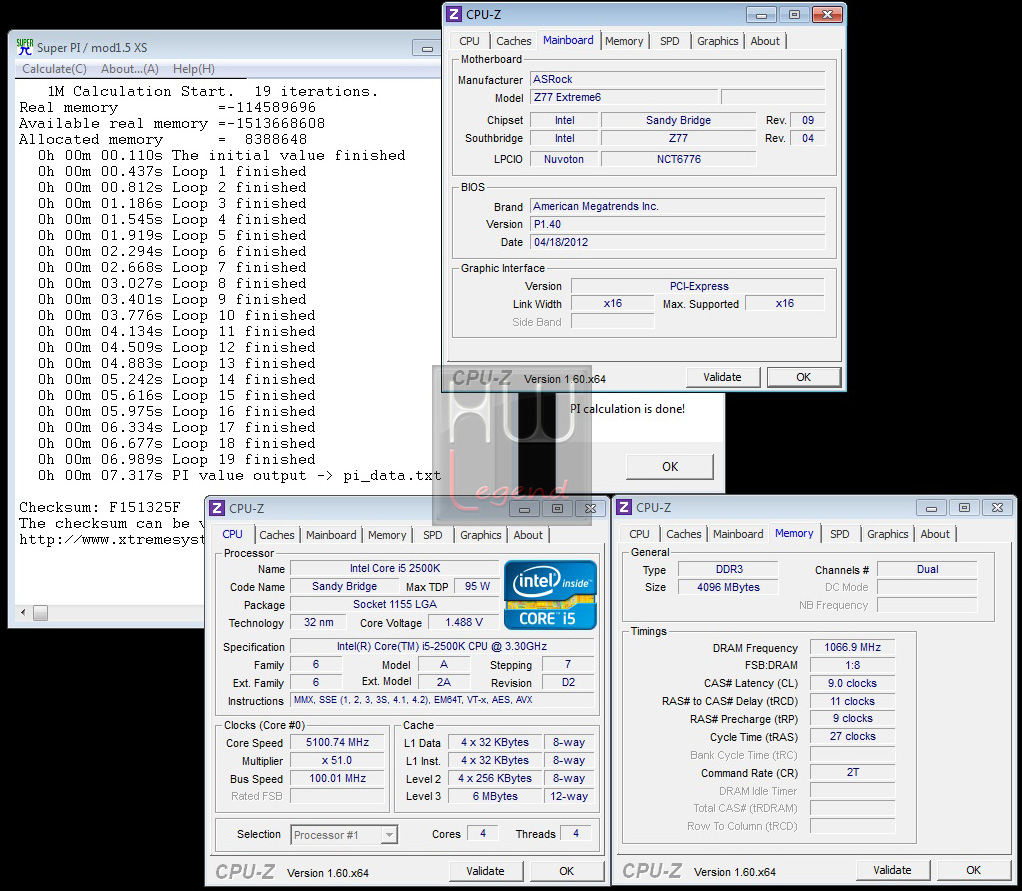Click the 'PI value output -> pi_data.txt' line
This screenshot has height=891, width=1022.
click(x=239, y=476)
